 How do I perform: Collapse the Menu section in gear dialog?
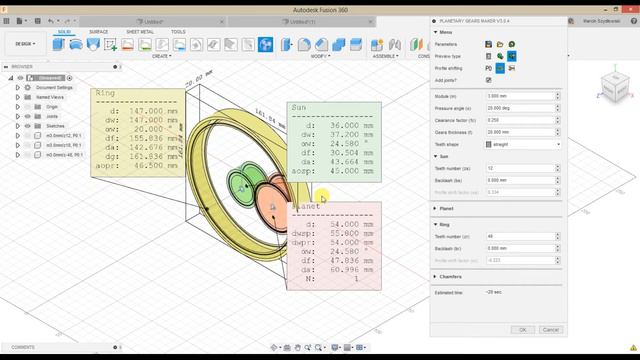435,32
